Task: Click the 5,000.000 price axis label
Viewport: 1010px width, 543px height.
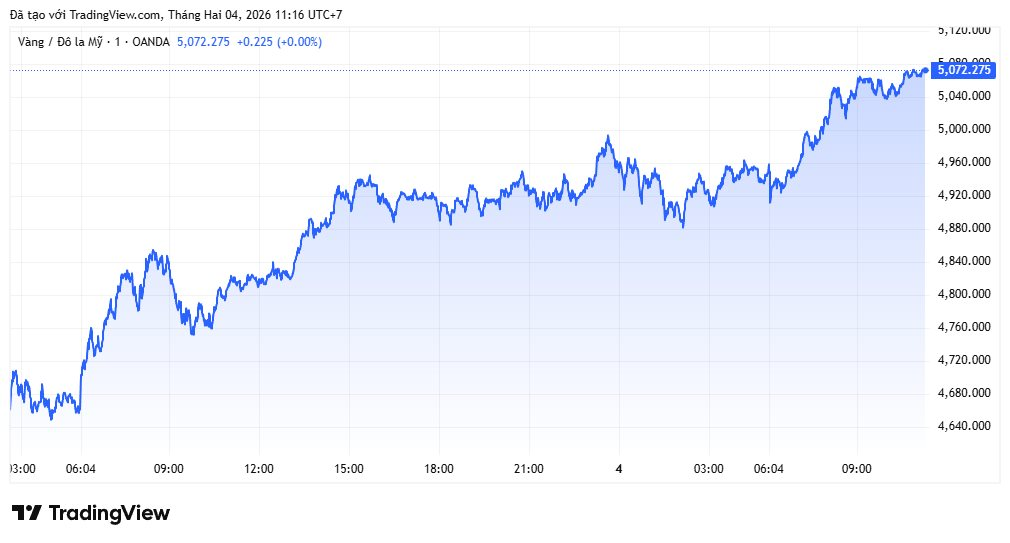Action: 963,129
